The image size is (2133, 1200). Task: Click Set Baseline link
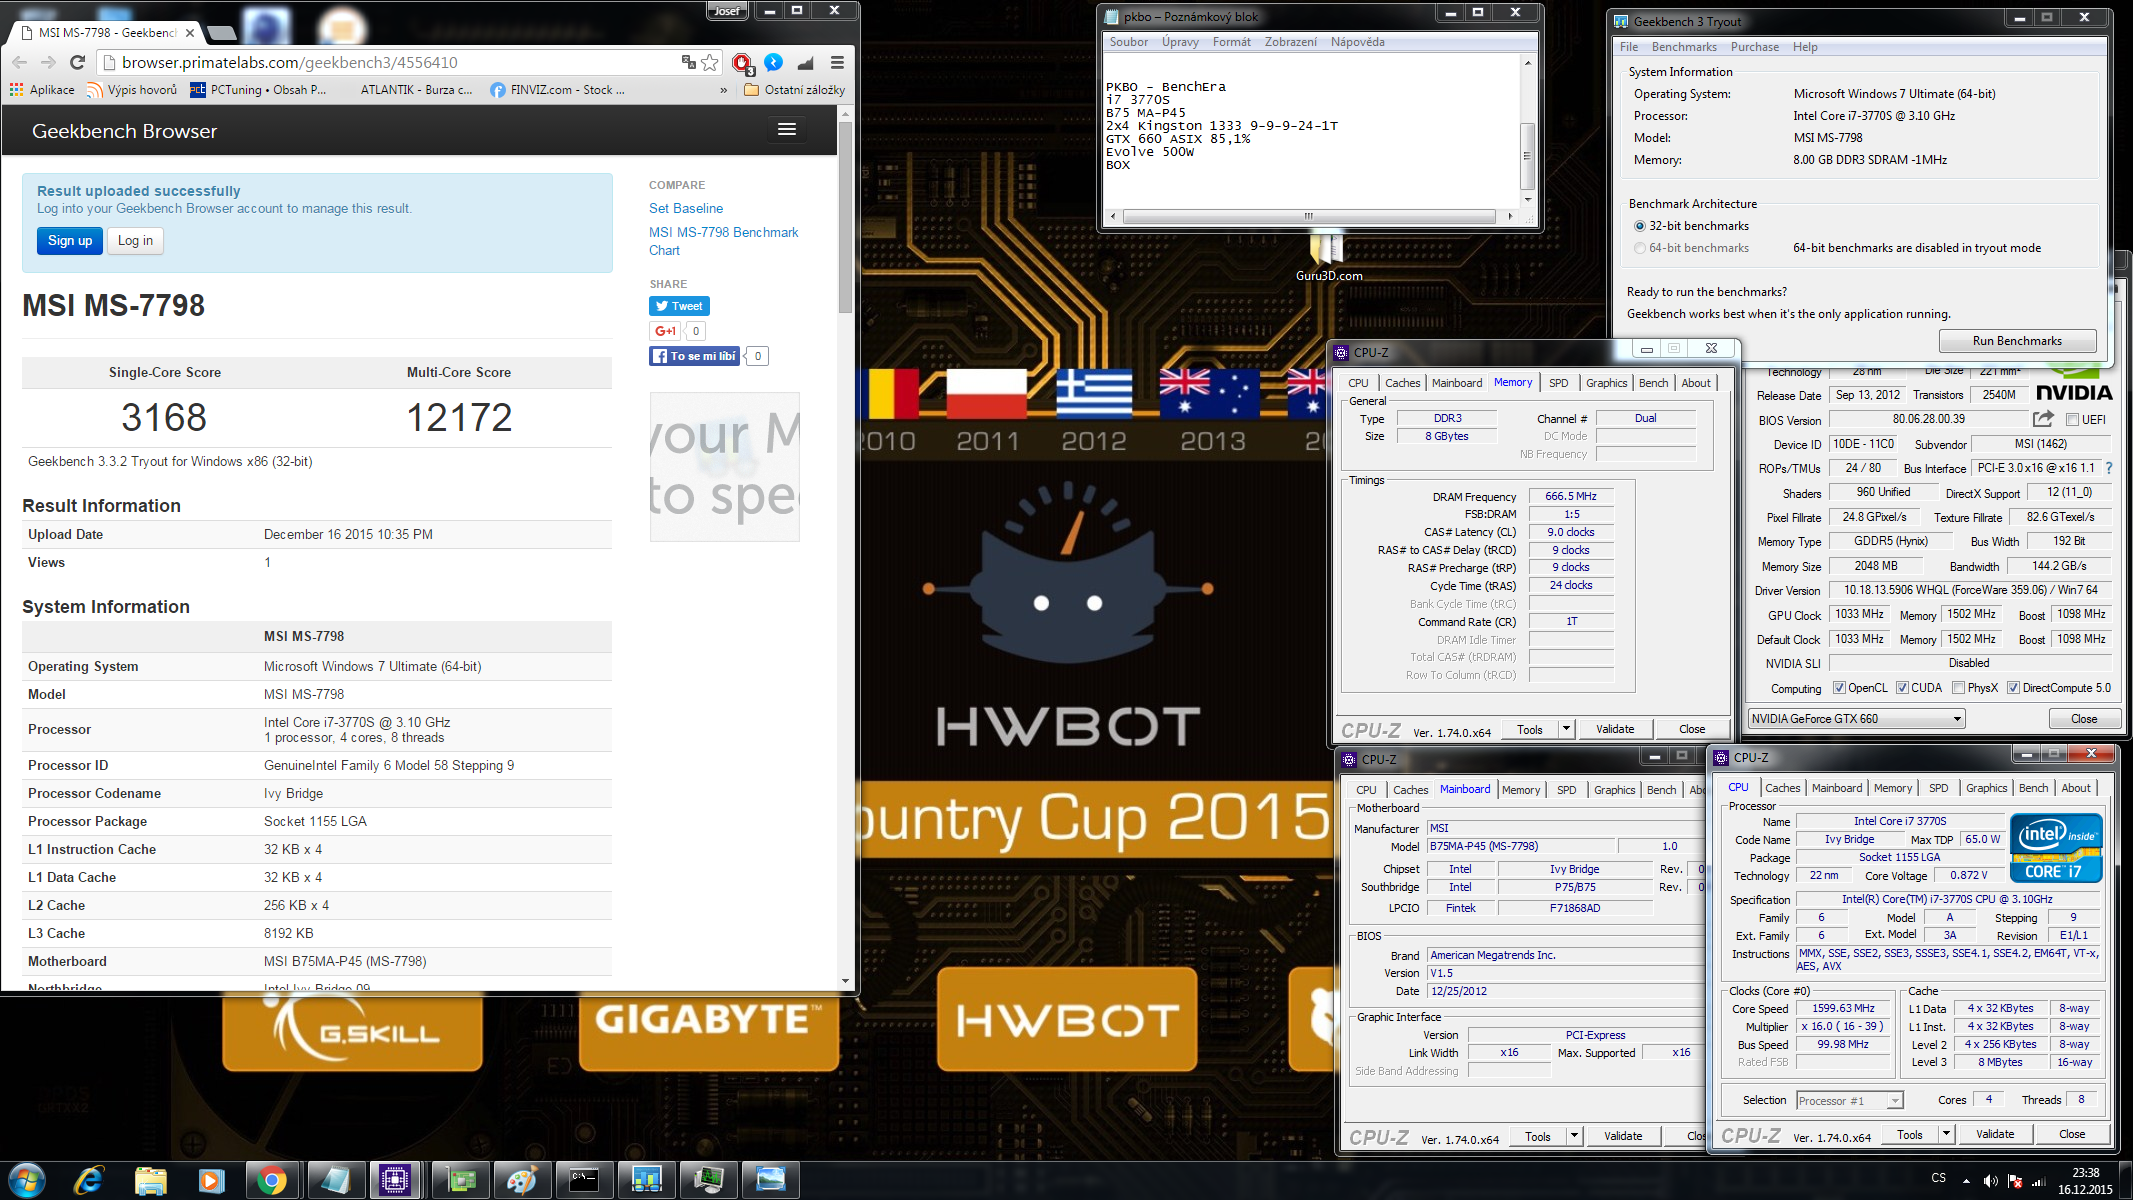pyautogui.click(x=686, y=208)
